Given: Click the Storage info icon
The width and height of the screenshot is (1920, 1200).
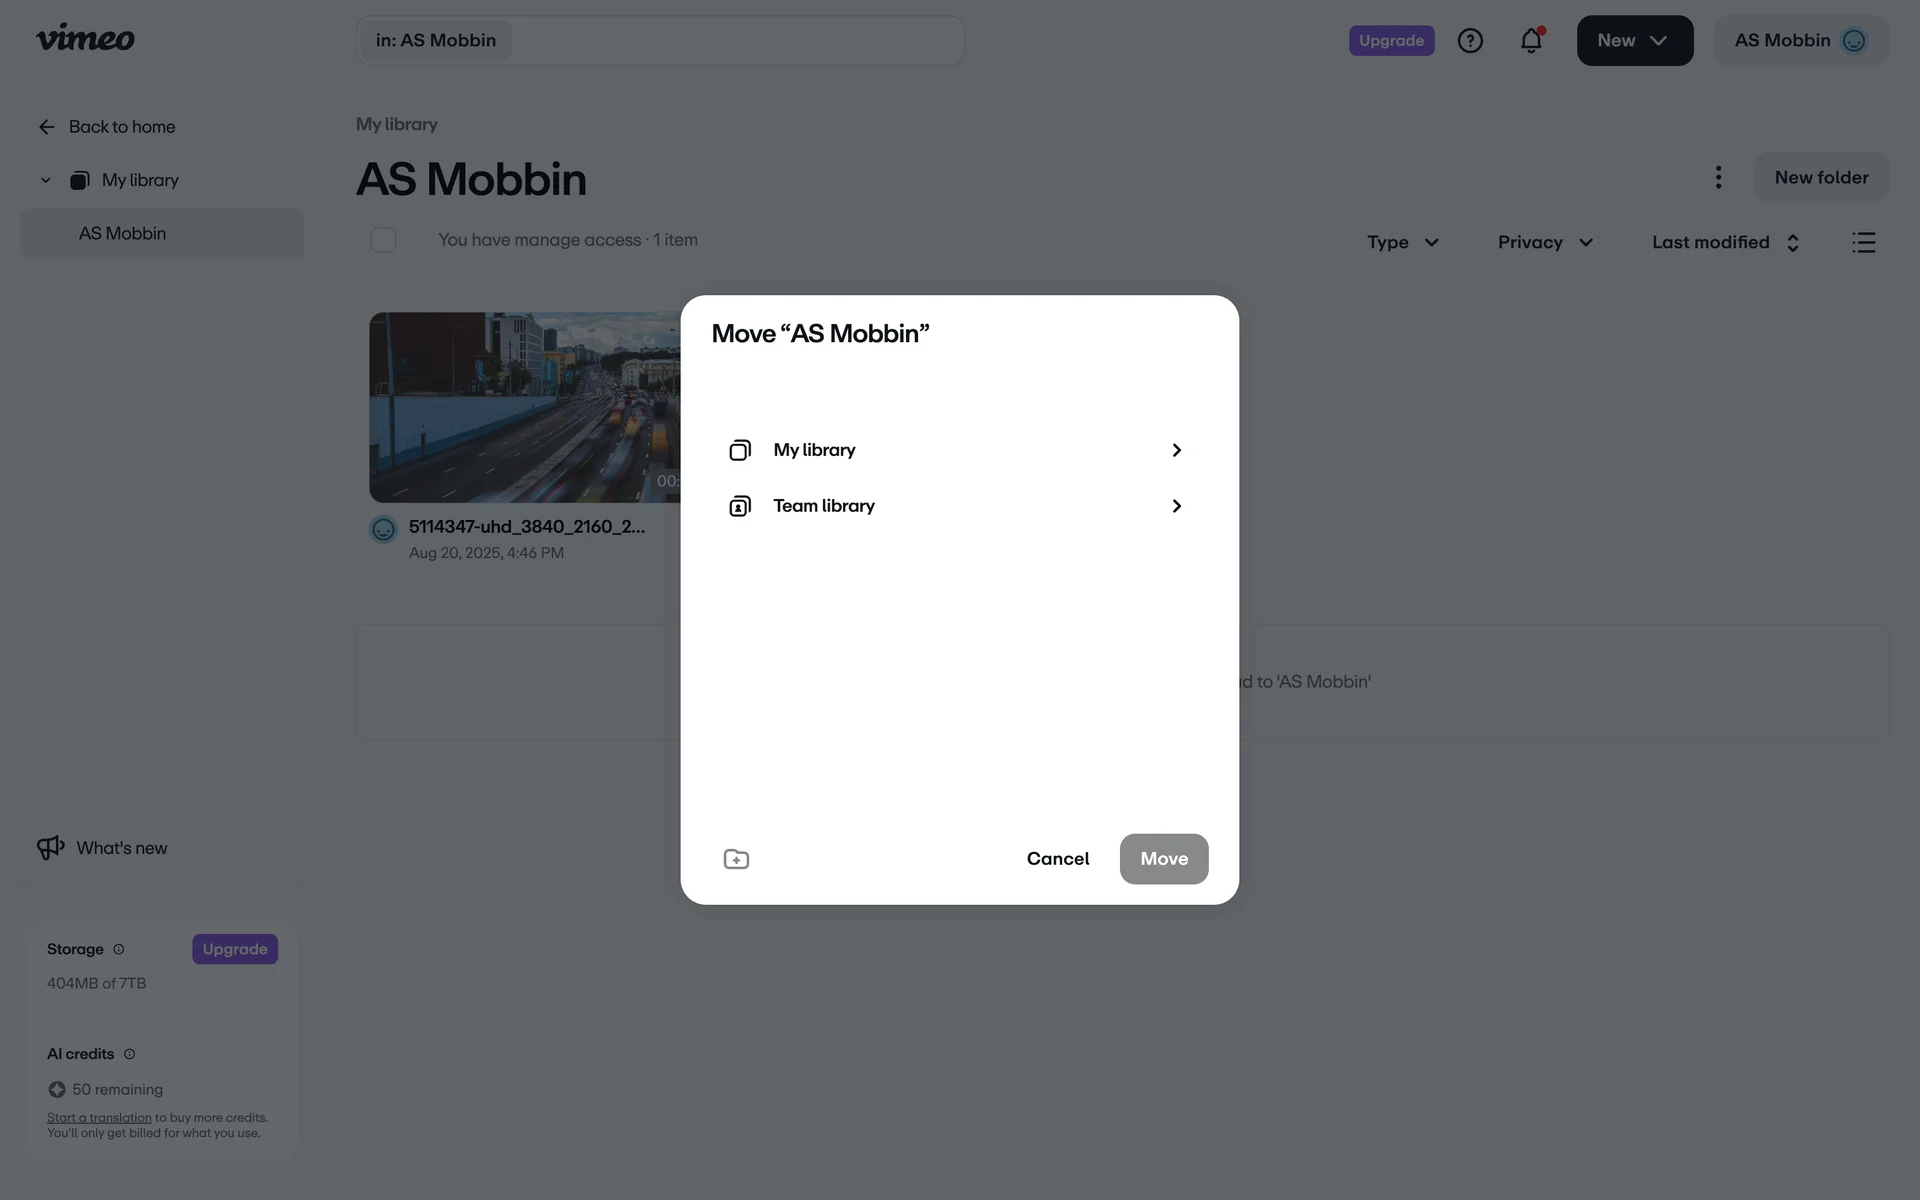Looking at the screenshot, I should point(118,949).
